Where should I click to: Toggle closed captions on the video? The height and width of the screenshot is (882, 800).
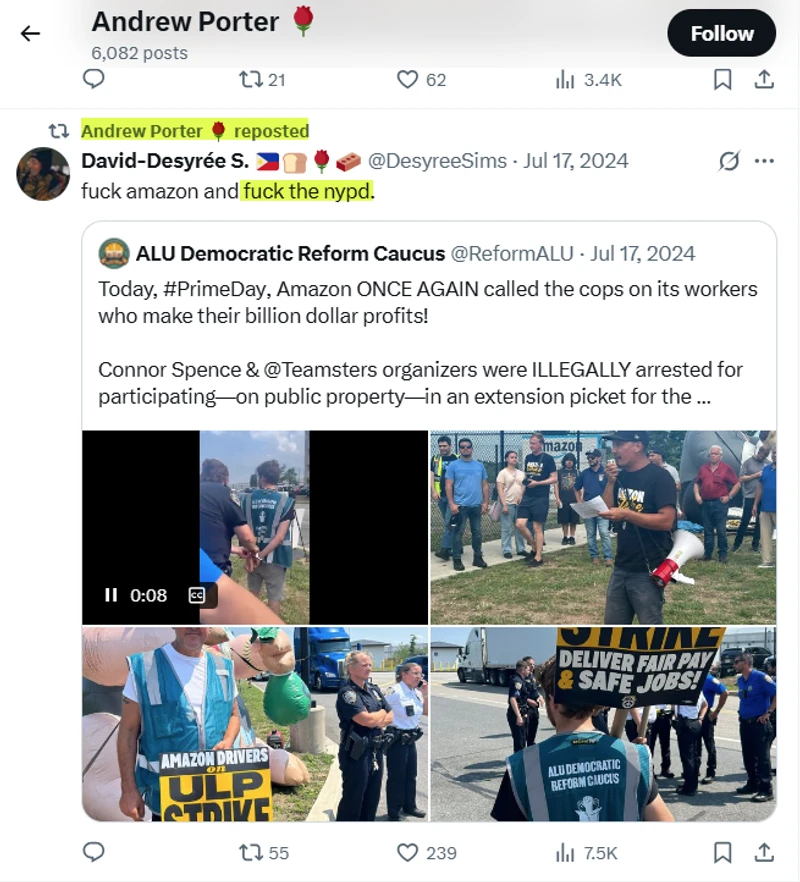[x=196, y=595]
